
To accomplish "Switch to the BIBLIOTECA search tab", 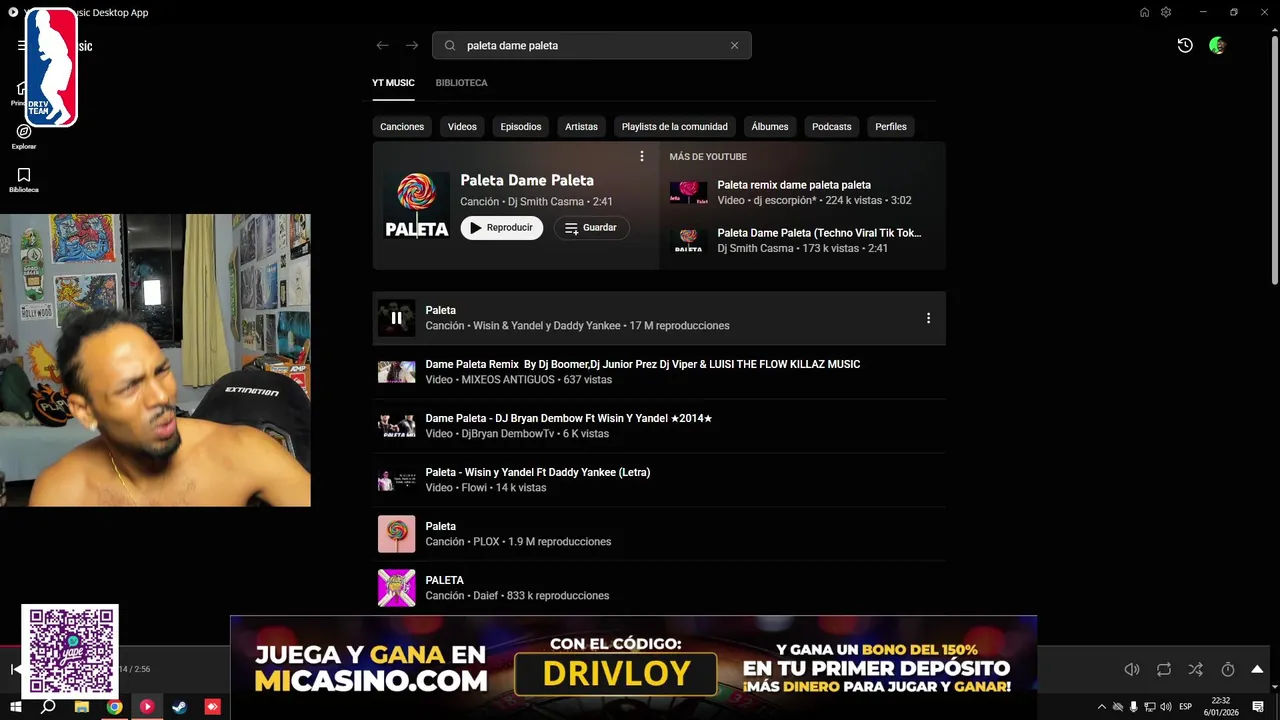I will click(x=461, y=83).
